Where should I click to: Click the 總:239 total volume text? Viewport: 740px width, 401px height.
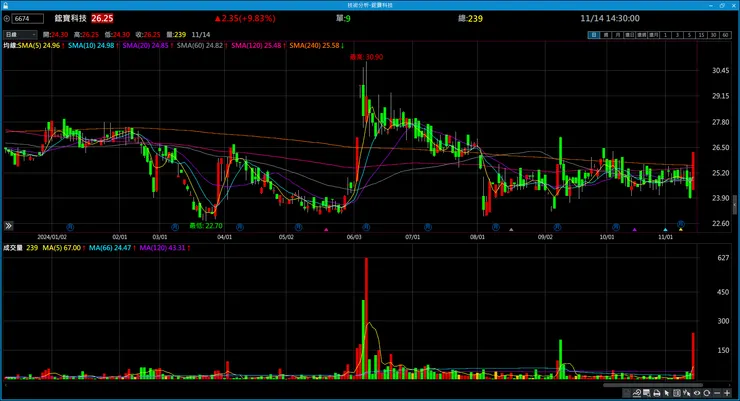[x=471, y=18]
